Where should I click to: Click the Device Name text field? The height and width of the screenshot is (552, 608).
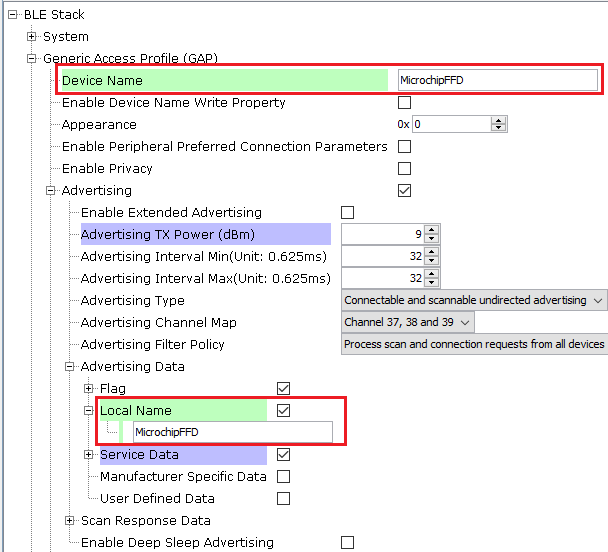(x=498, y=80)
